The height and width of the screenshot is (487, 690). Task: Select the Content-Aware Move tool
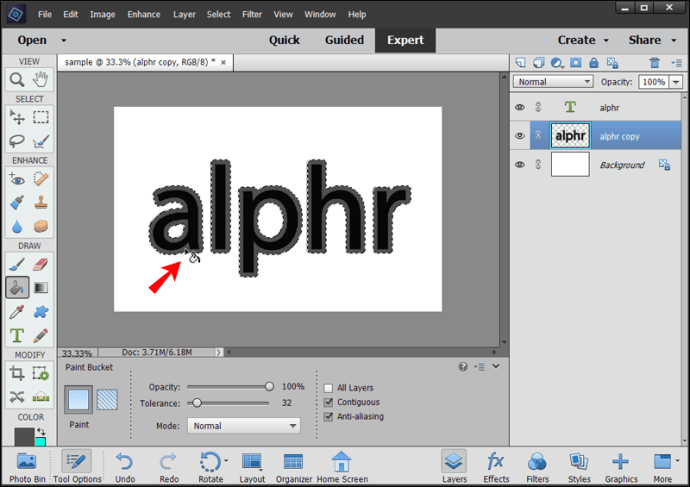[x=17, y=397]
